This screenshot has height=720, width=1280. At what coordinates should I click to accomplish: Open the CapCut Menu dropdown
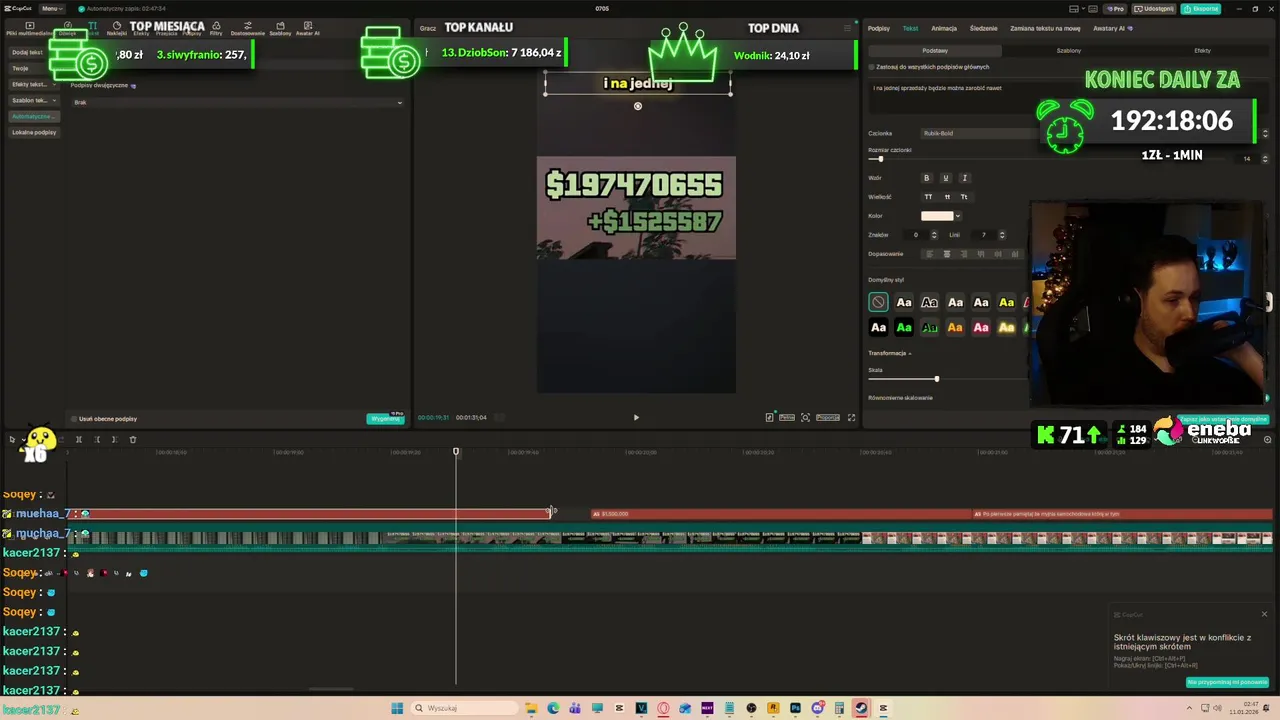pyautogui.click(x=50, y=8)
